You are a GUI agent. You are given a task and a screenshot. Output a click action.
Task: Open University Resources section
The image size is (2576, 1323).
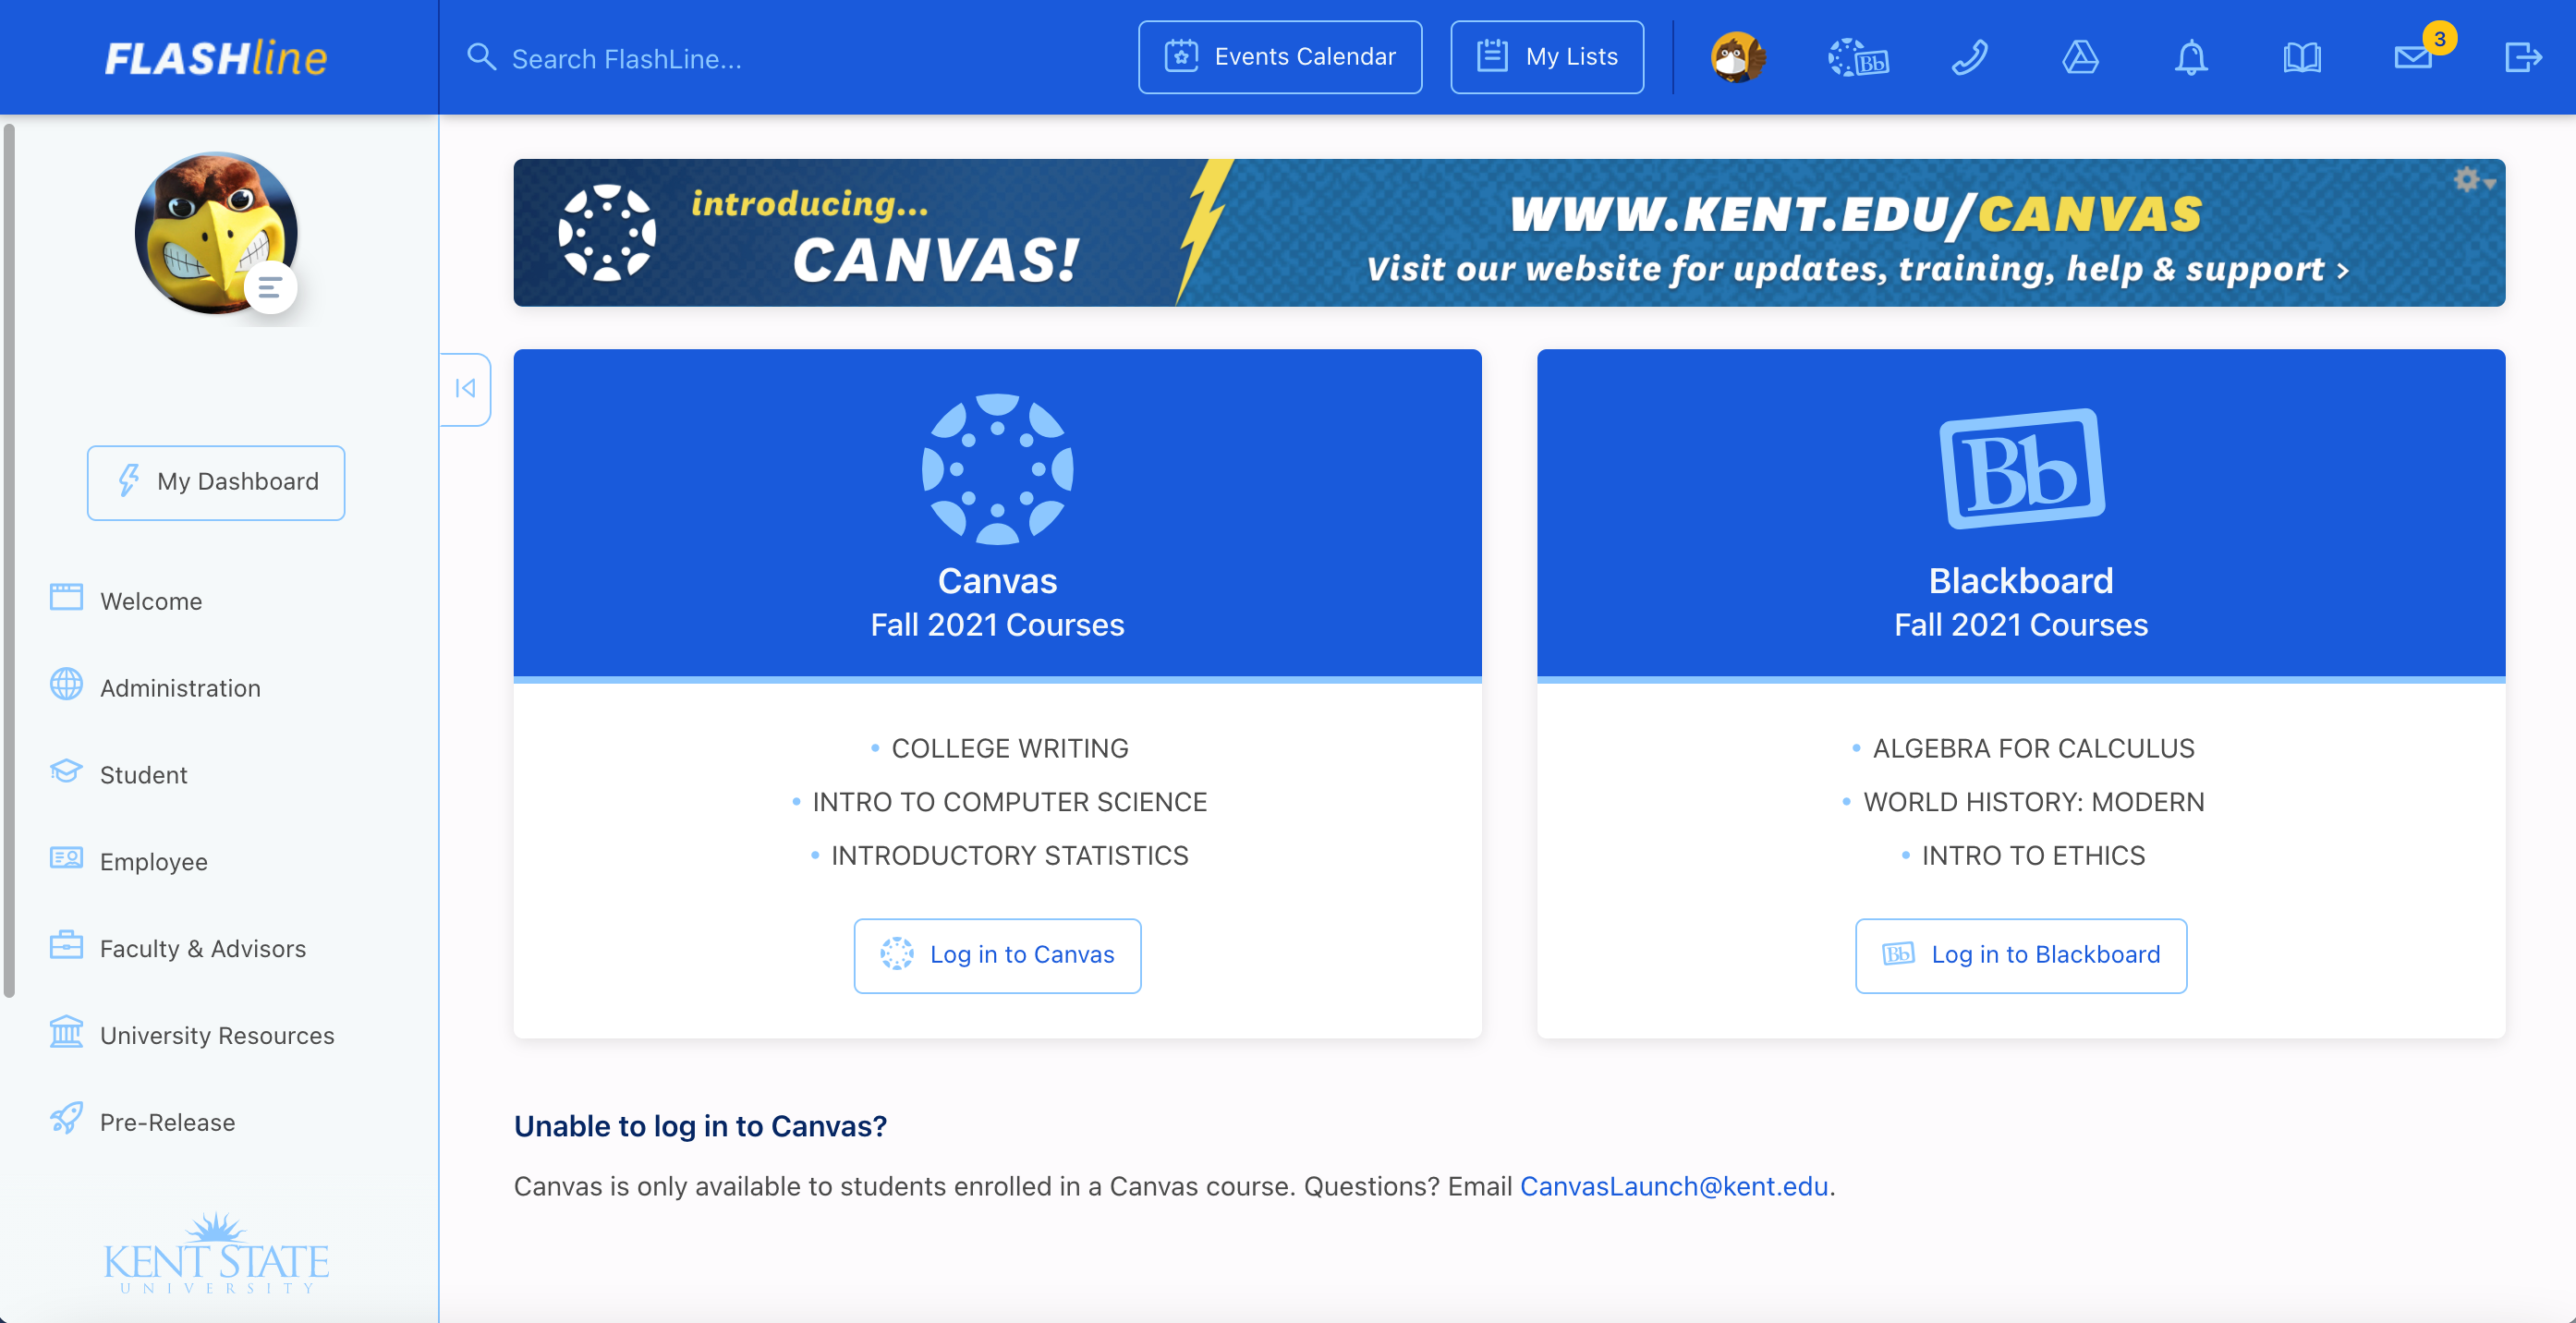click(217, 1035)
